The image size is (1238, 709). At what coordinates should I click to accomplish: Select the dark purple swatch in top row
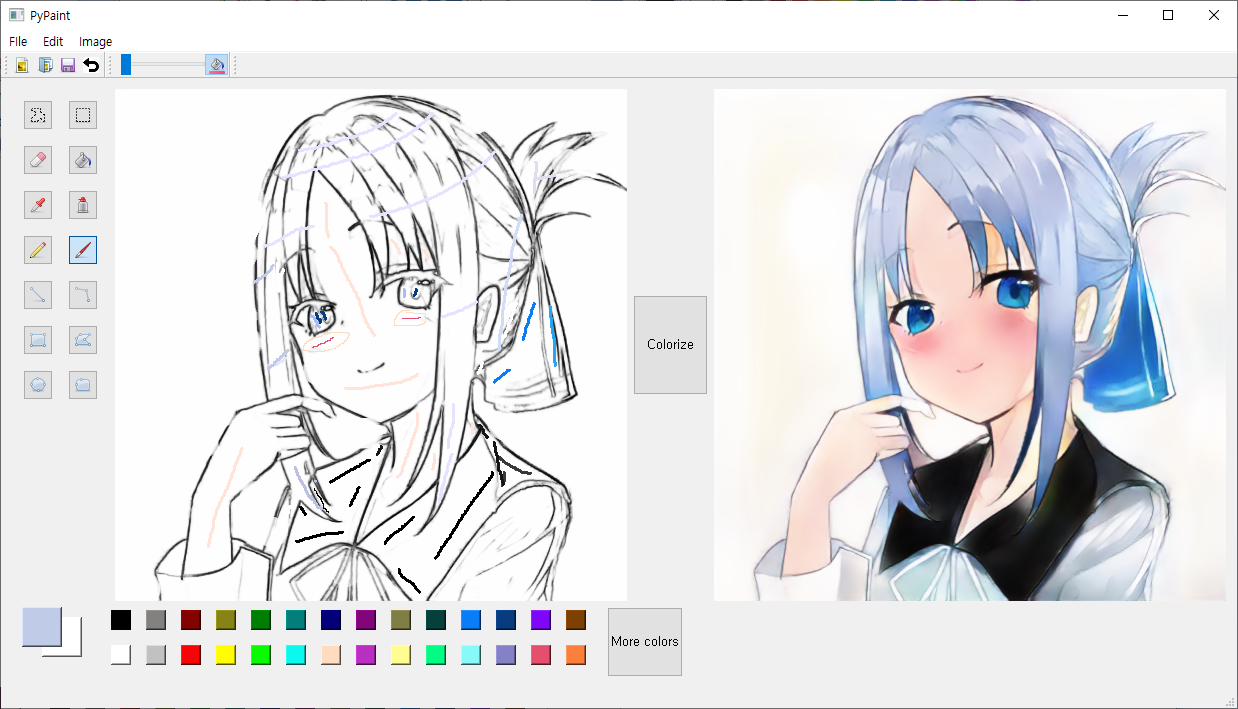click(366, 620)
